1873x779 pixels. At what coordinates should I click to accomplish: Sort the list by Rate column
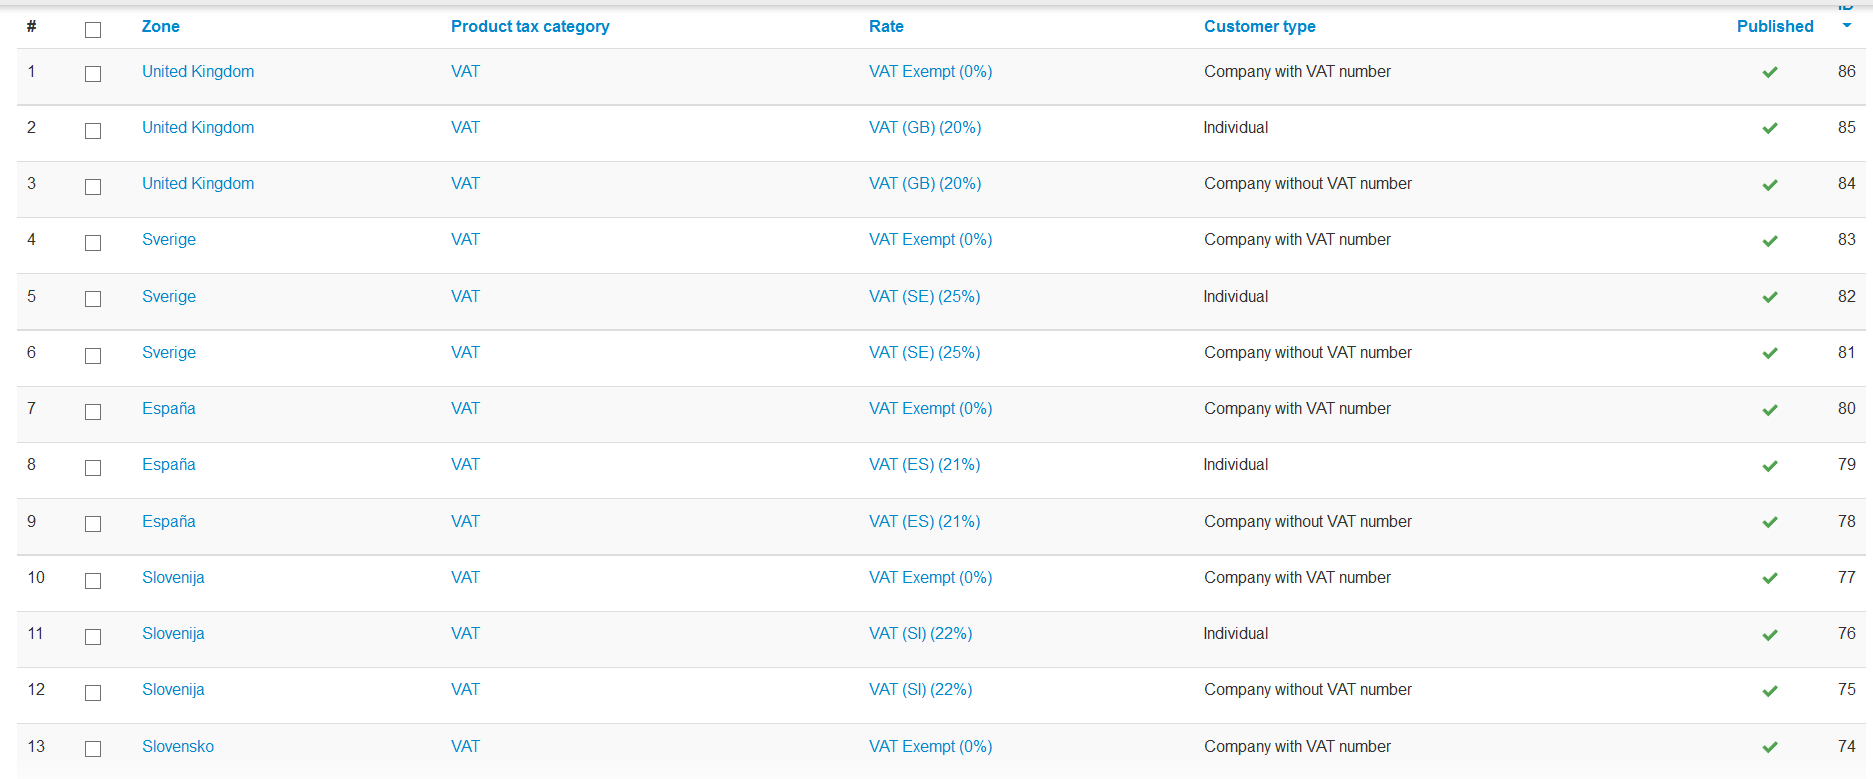(885, 27)
